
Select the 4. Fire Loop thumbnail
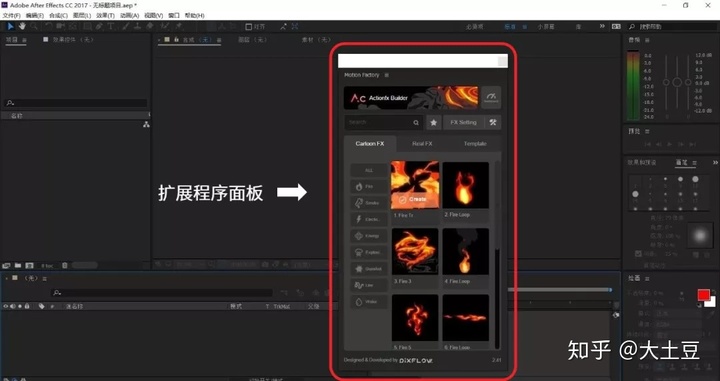coord(466,252)
